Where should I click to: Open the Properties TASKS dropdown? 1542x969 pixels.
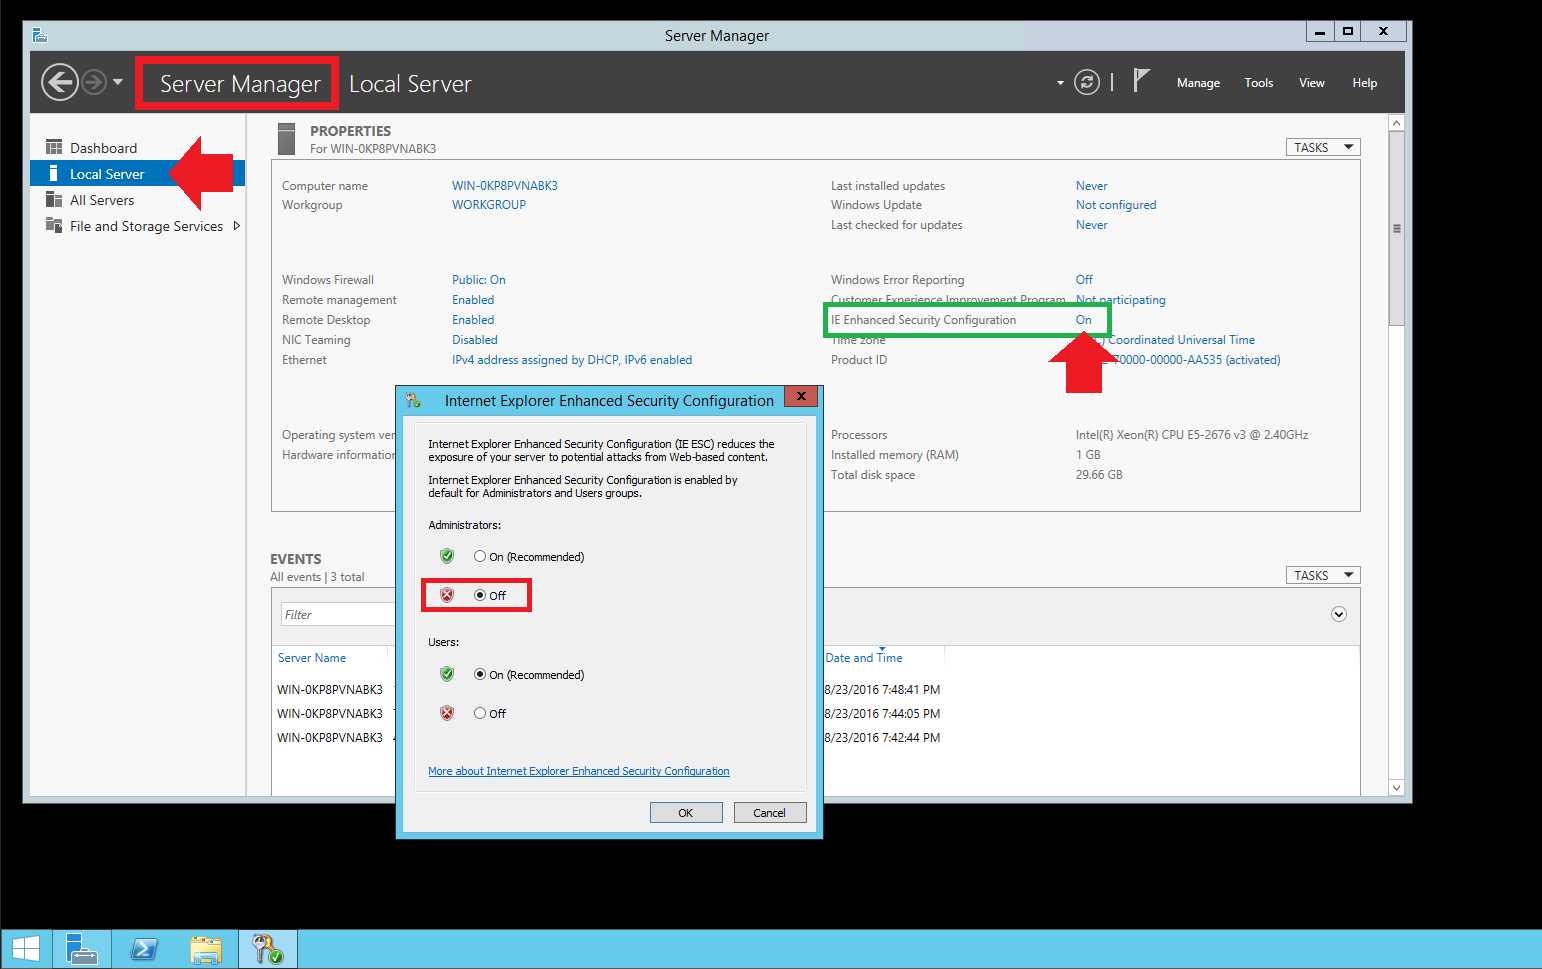[x=1322, y=147]
